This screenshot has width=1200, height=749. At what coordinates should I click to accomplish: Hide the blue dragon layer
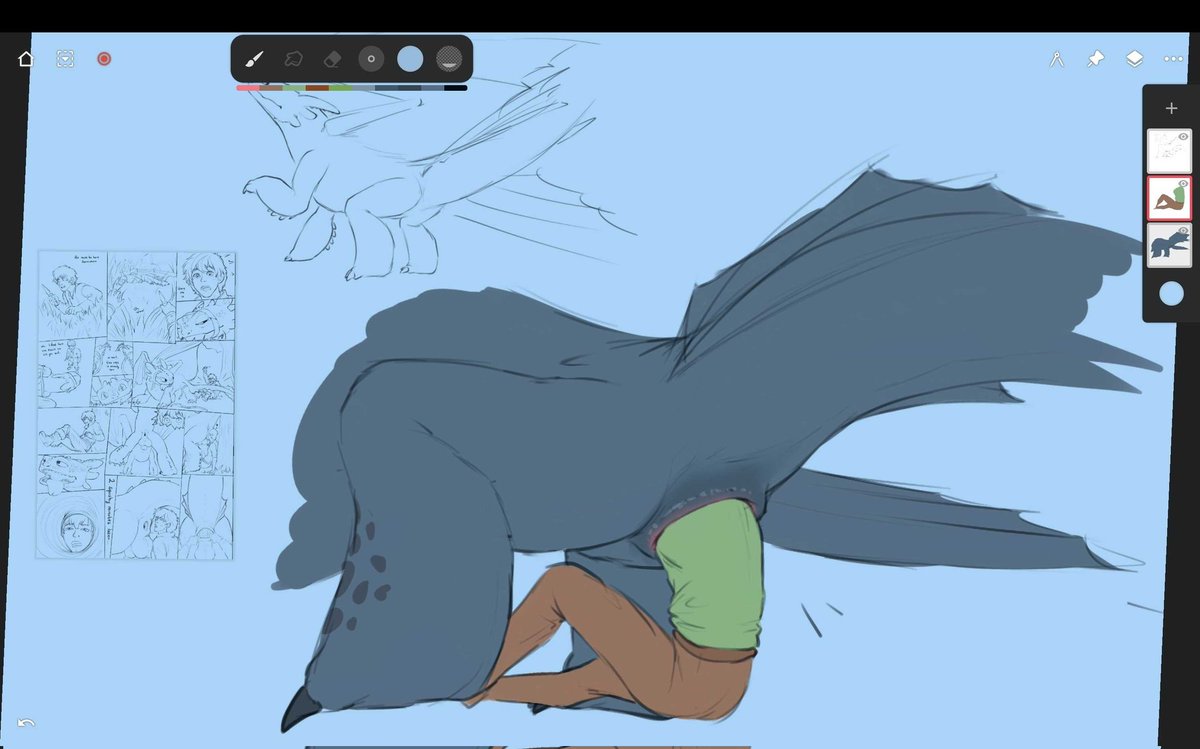pyautogui.click(x=1183, y=231)
